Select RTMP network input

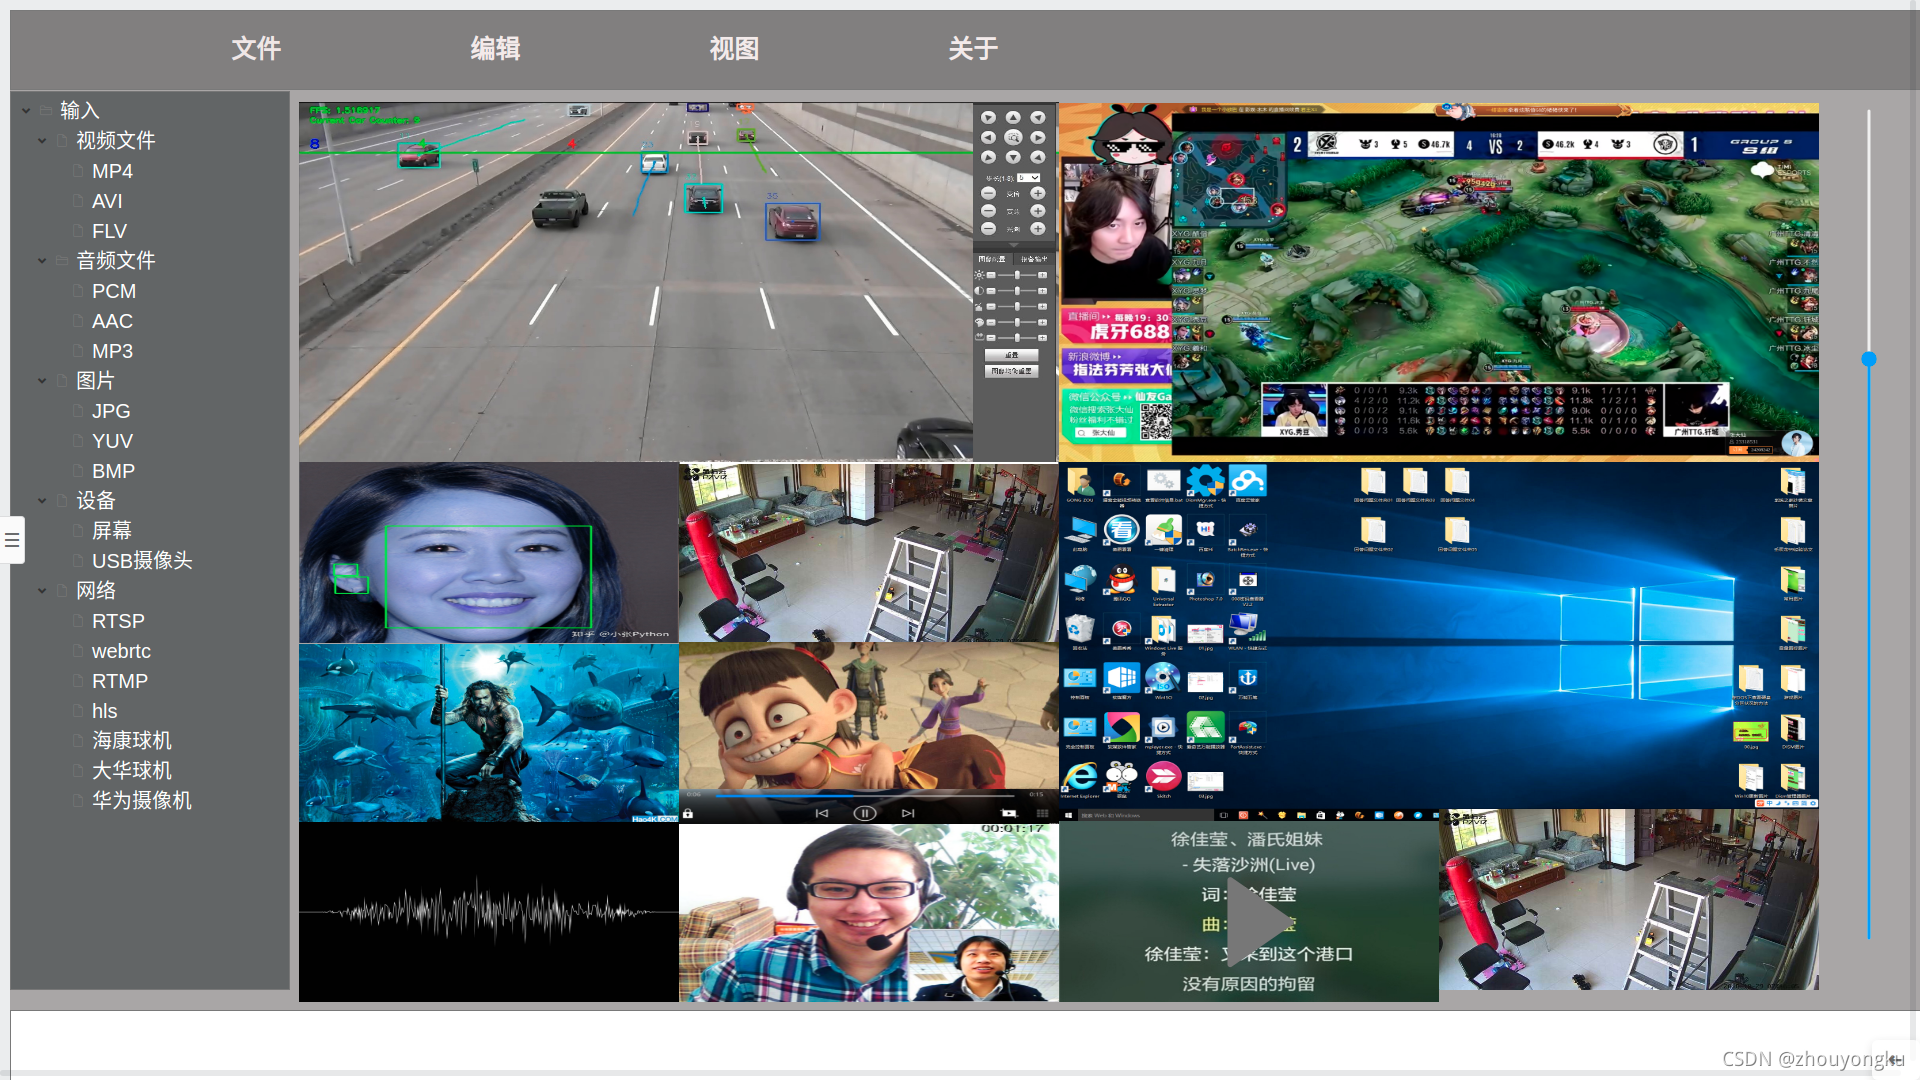120,681
